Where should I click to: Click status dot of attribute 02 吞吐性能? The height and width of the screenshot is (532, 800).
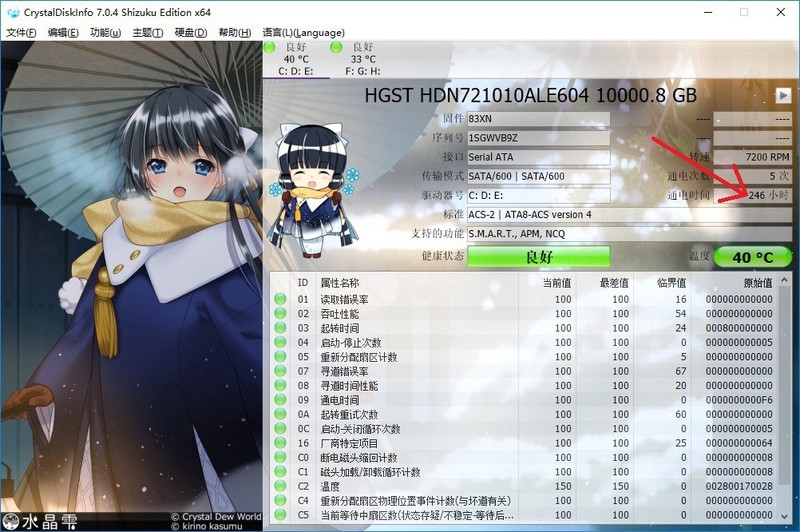click(x=280, y=313)
